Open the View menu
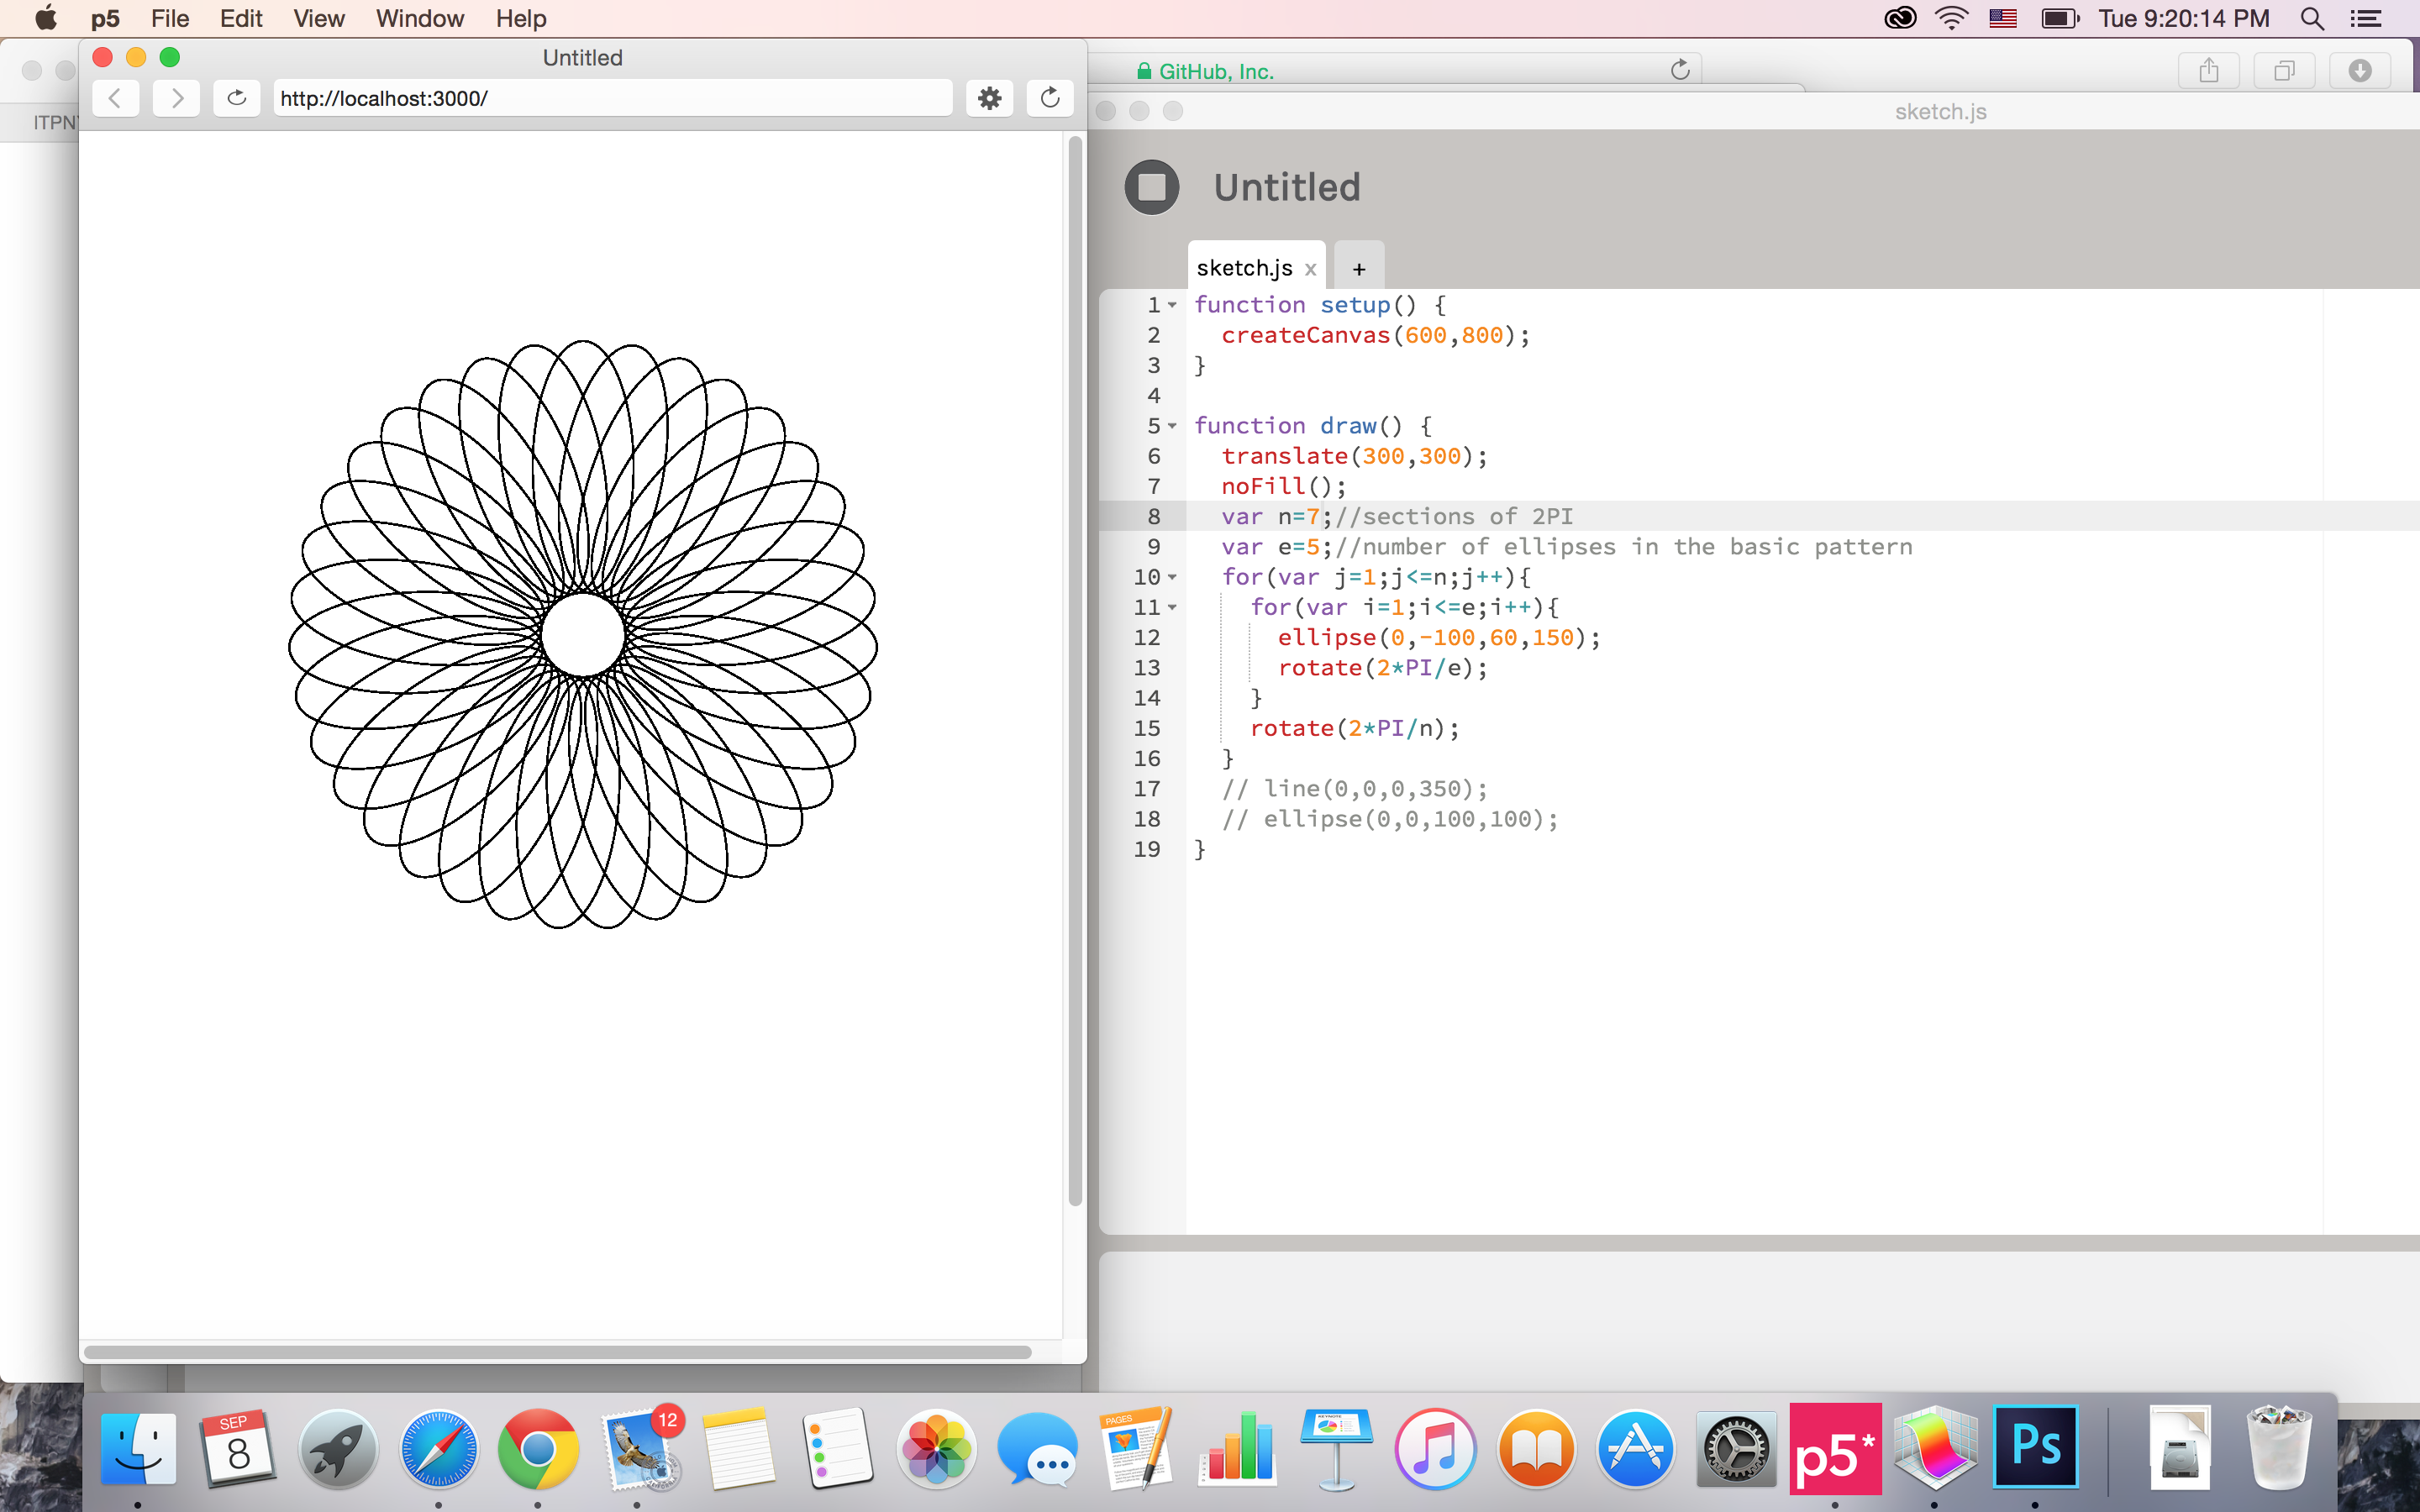 tap(319, 18)
